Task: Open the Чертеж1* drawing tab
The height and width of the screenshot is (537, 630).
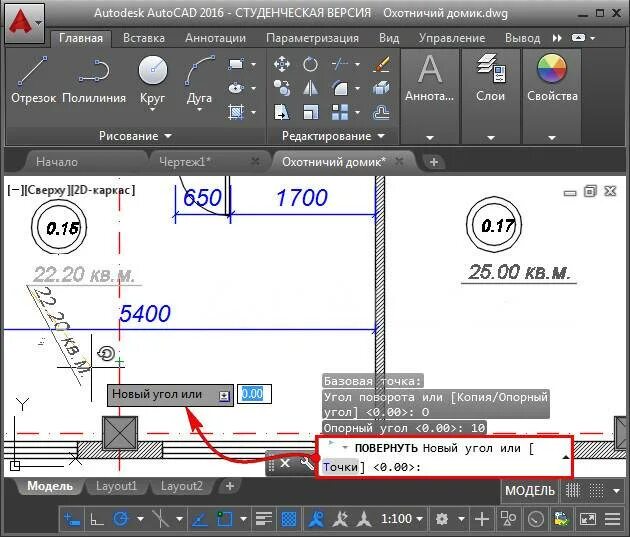Action: (185, 162)
